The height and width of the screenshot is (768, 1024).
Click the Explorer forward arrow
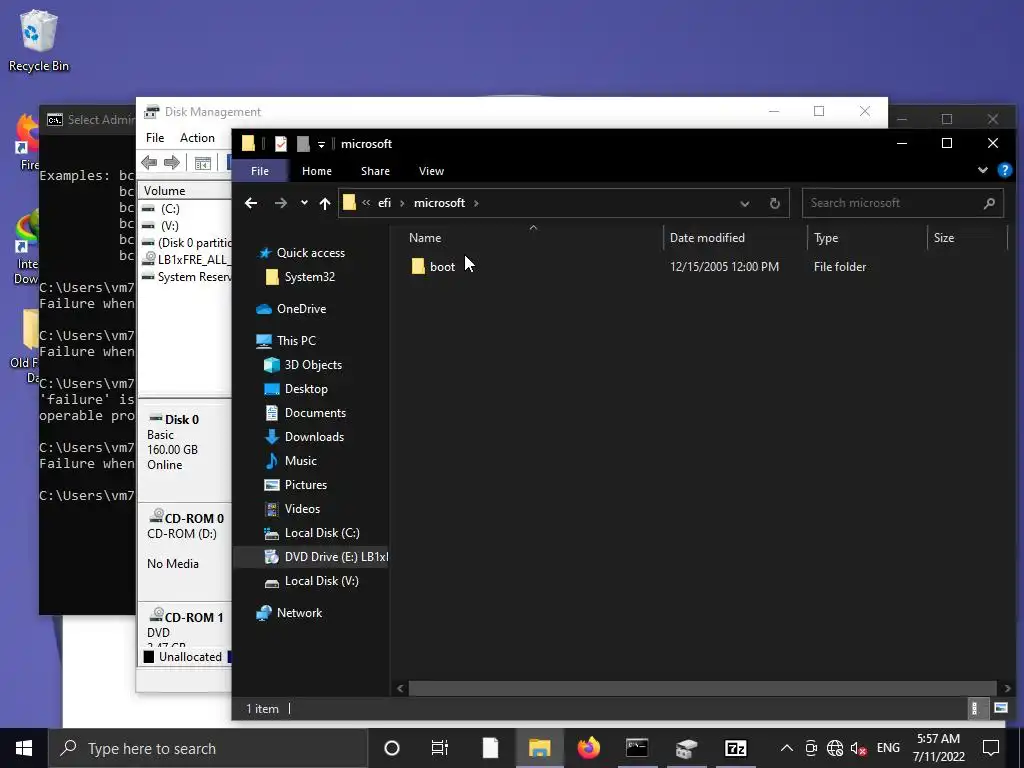point(281,203)
